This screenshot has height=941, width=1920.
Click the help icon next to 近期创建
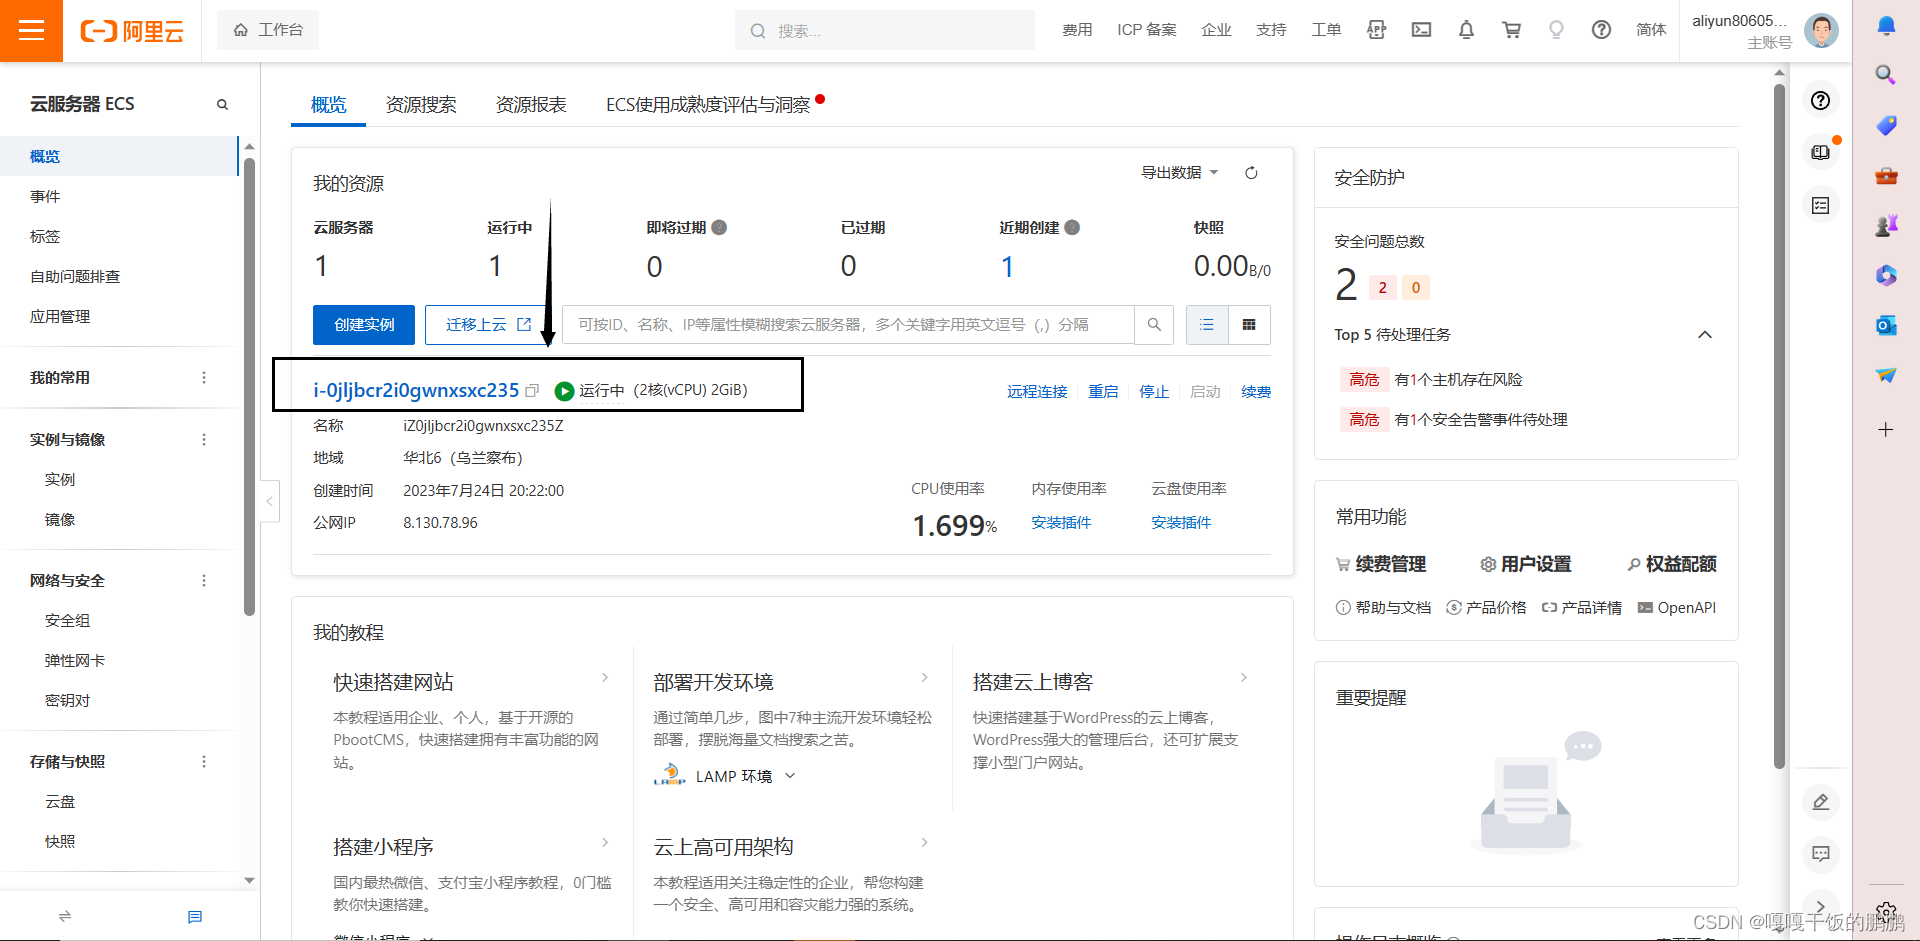(1072, 227)
